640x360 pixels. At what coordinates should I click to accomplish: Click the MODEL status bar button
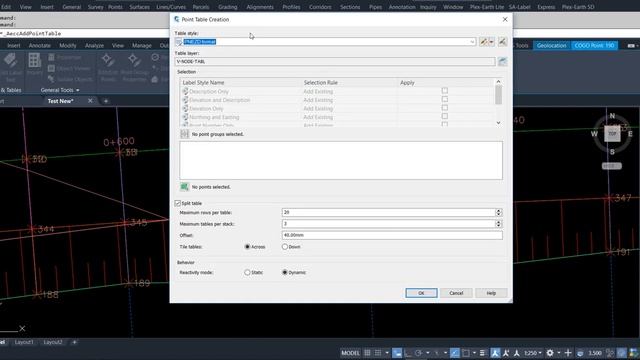click(x=350, y=353)
